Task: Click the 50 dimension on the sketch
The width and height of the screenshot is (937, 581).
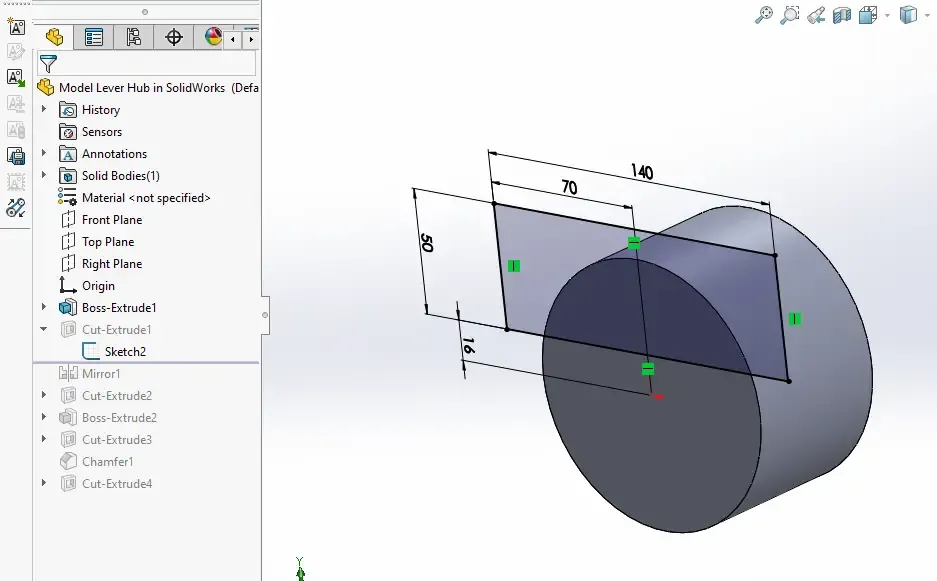Action: tap(426, 243)
